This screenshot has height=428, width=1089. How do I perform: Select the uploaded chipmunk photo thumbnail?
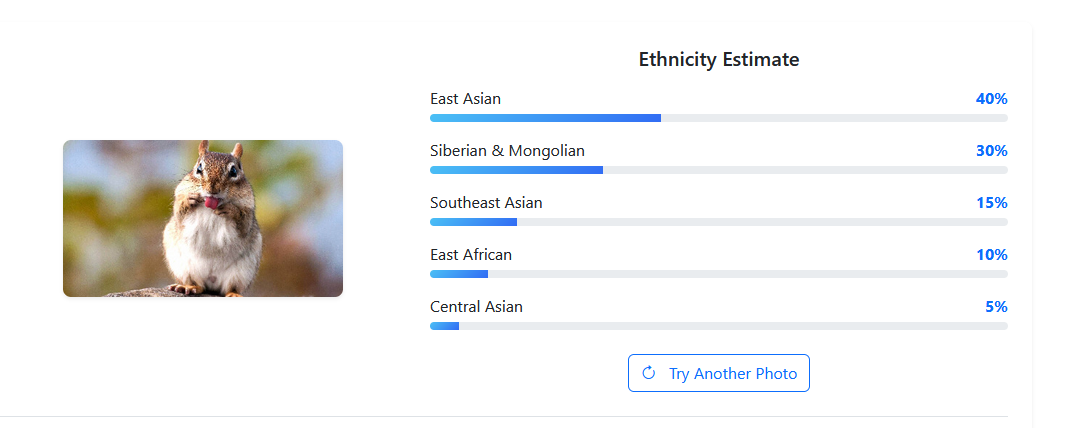pos(203,218)
